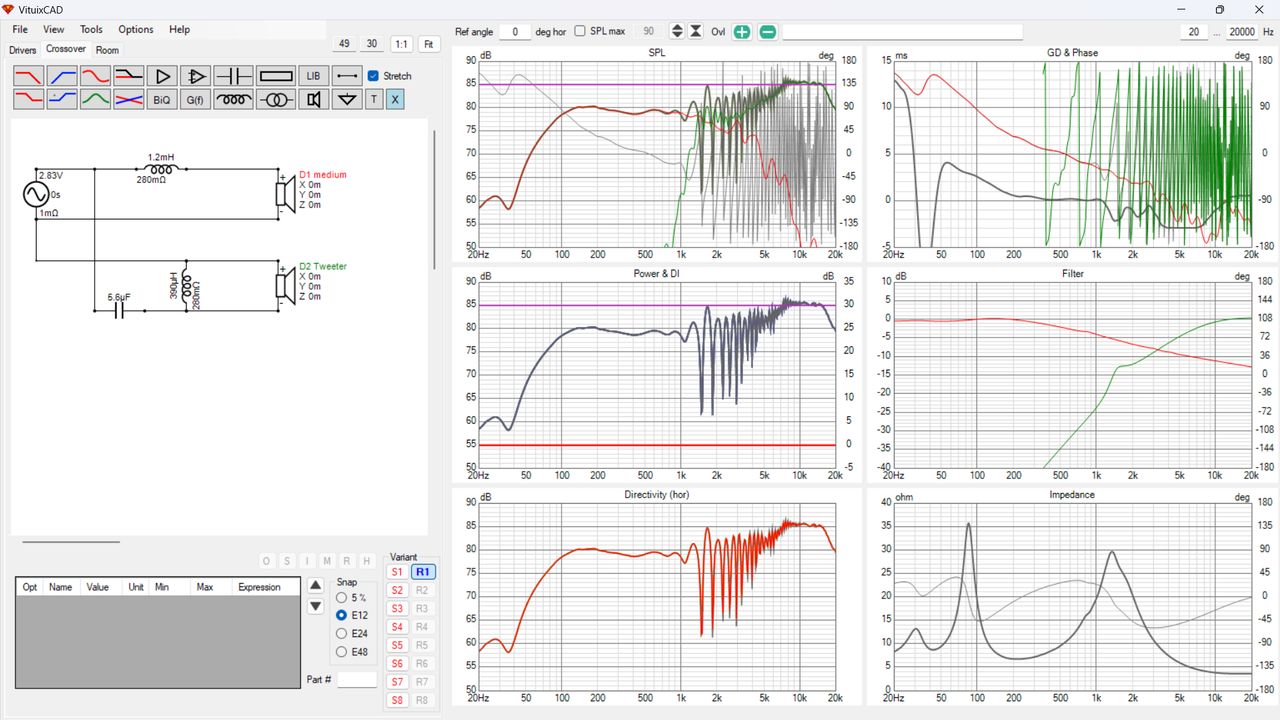Click the highlighted X toolbar button
Viewport: 1280px width, 720px height.
pos(395,99)
